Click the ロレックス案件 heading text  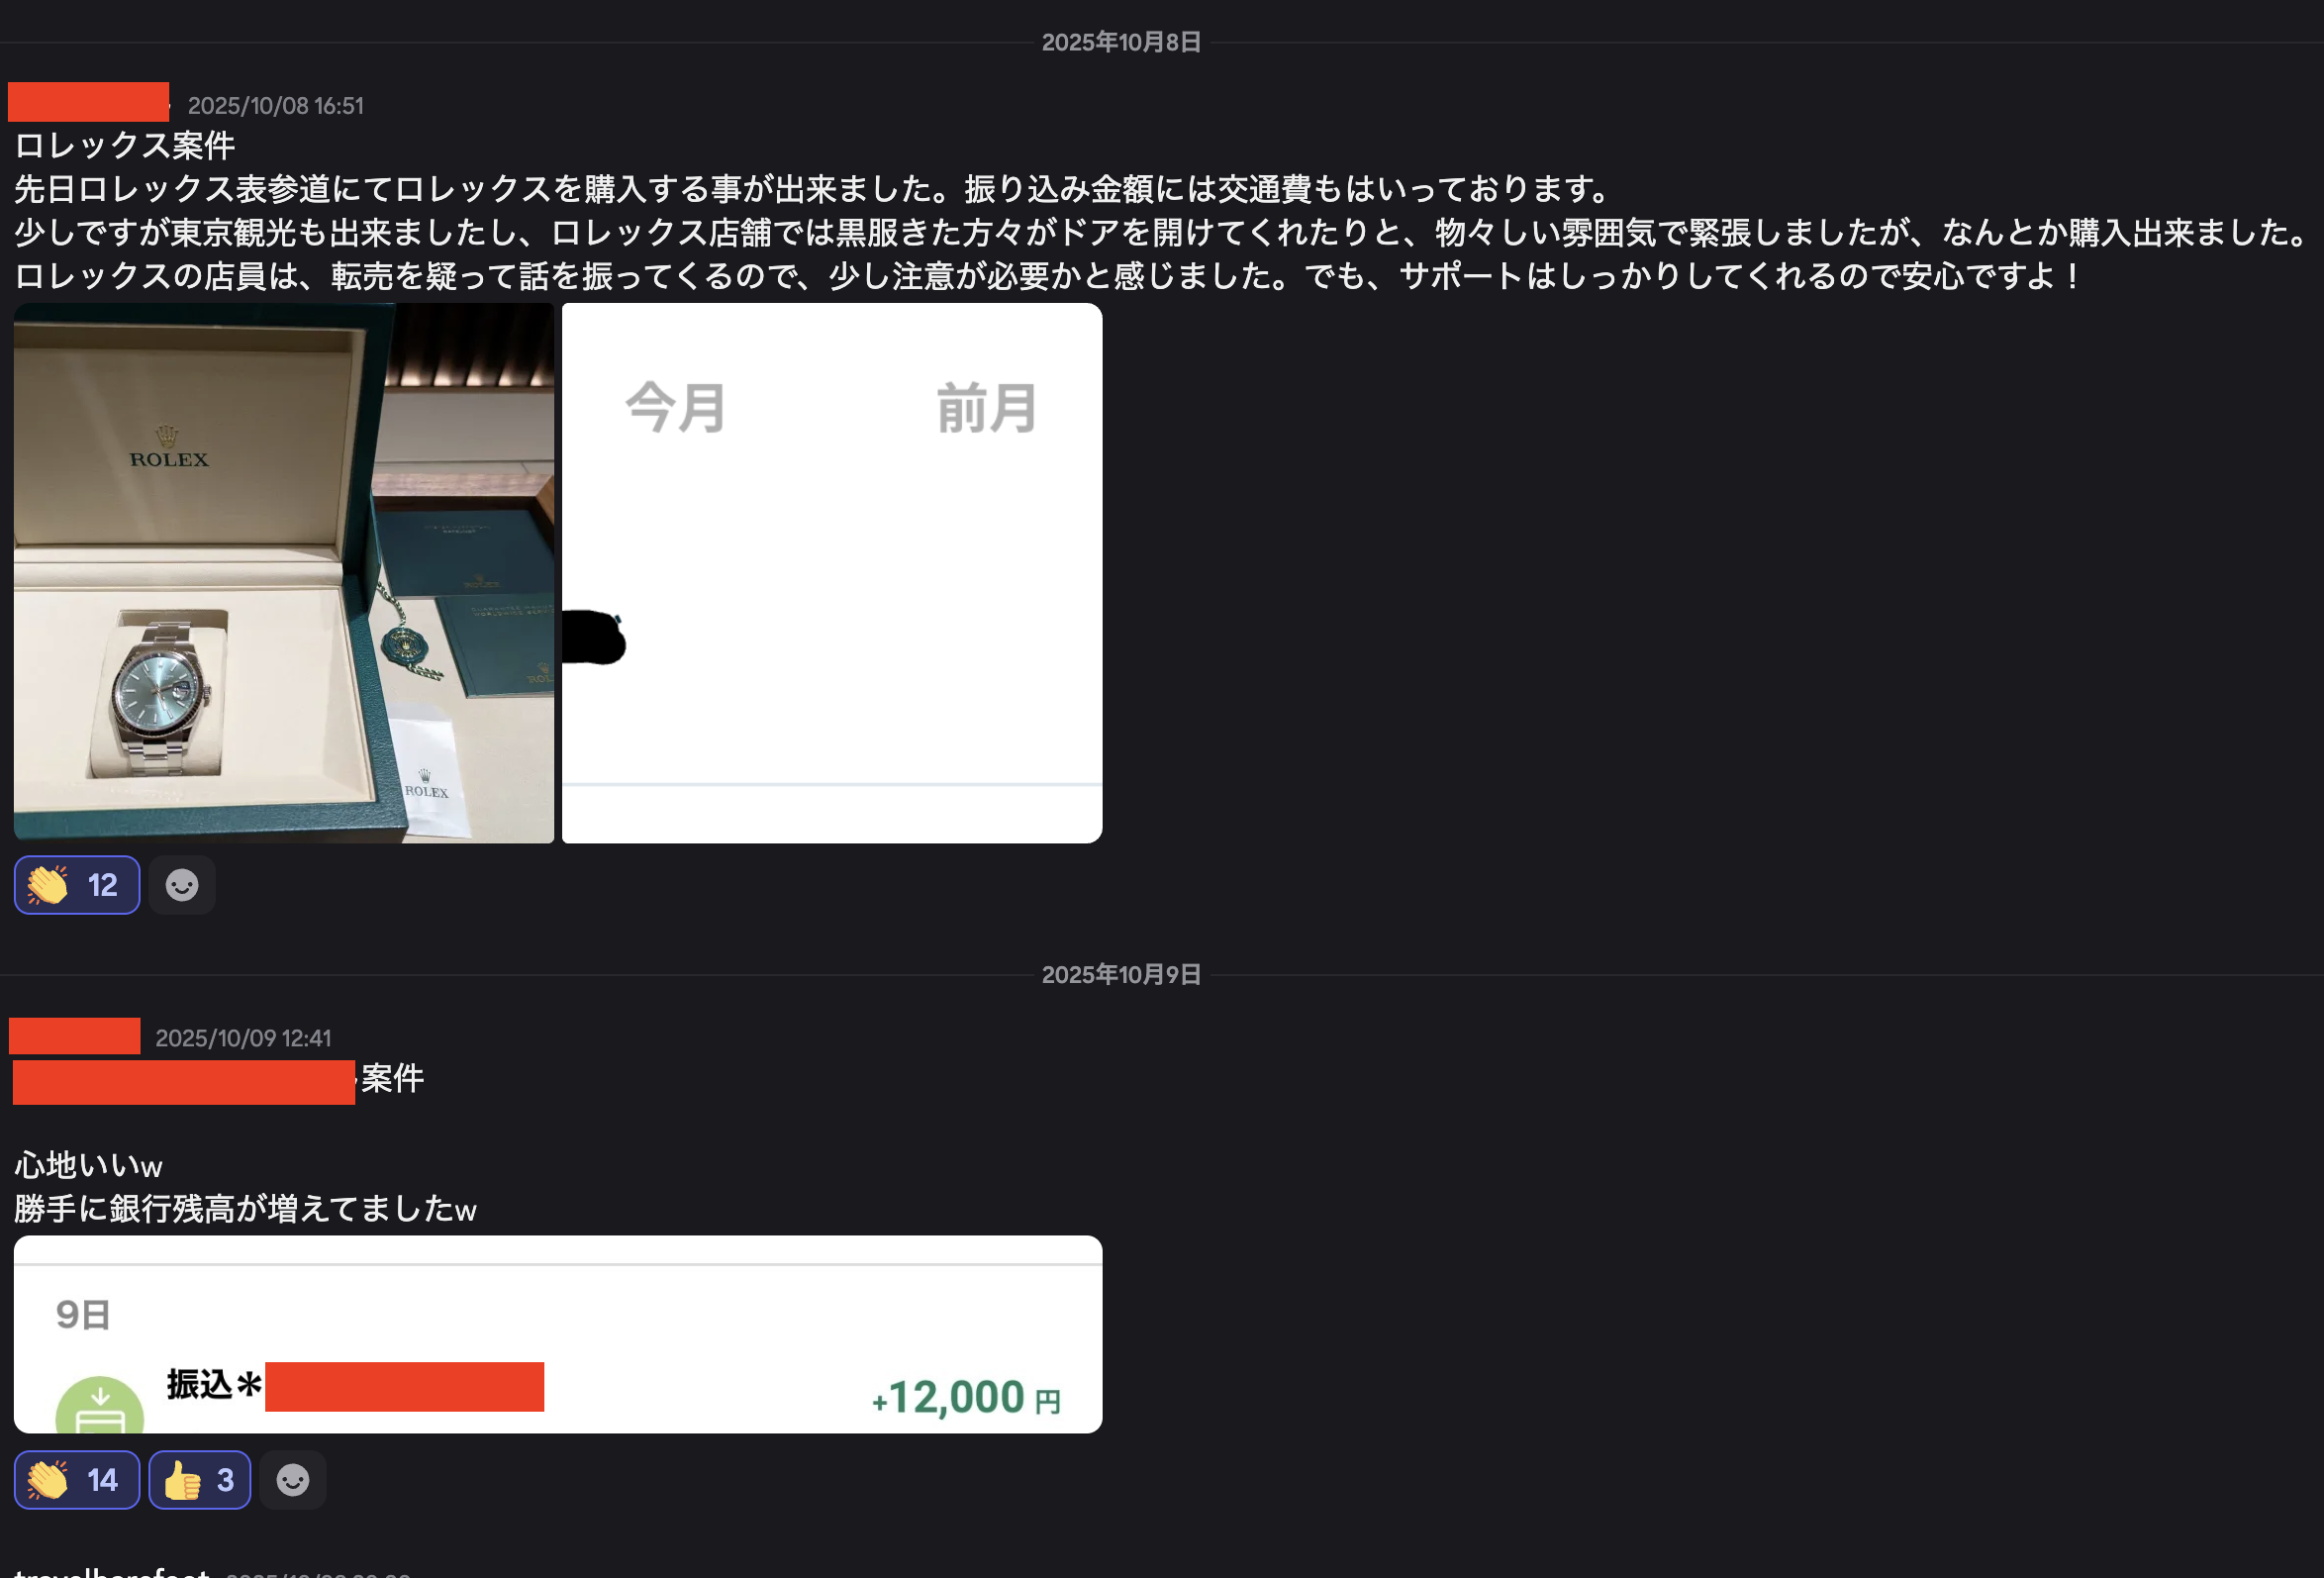pos(125,145)
